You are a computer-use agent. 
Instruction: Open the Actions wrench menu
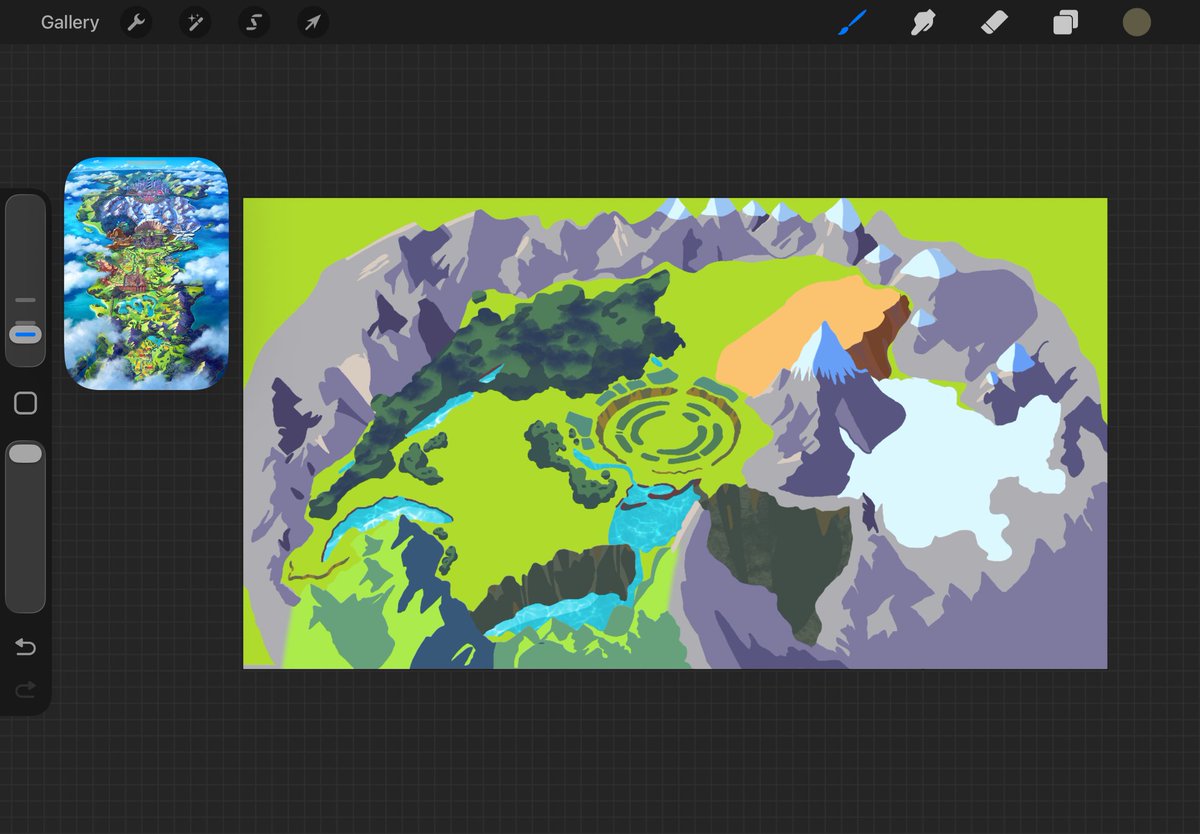(136, 22)
